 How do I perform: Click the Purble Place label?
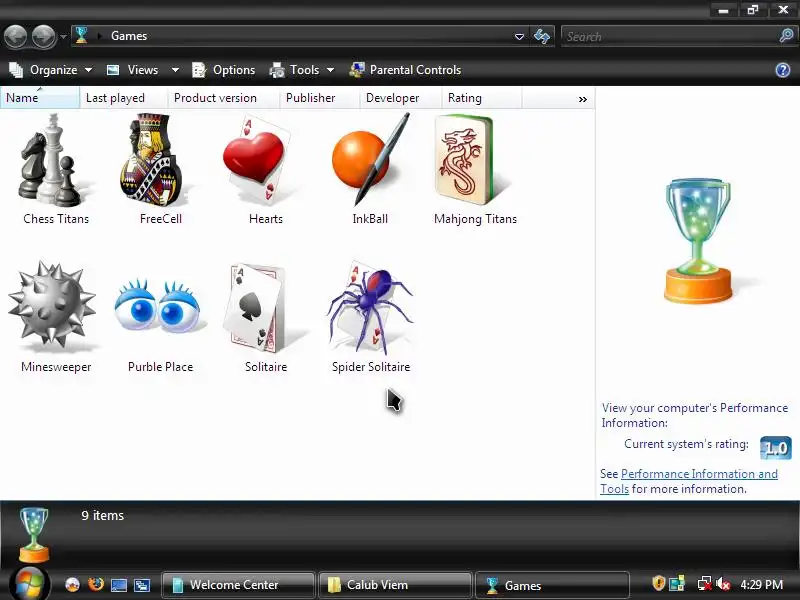161,367
